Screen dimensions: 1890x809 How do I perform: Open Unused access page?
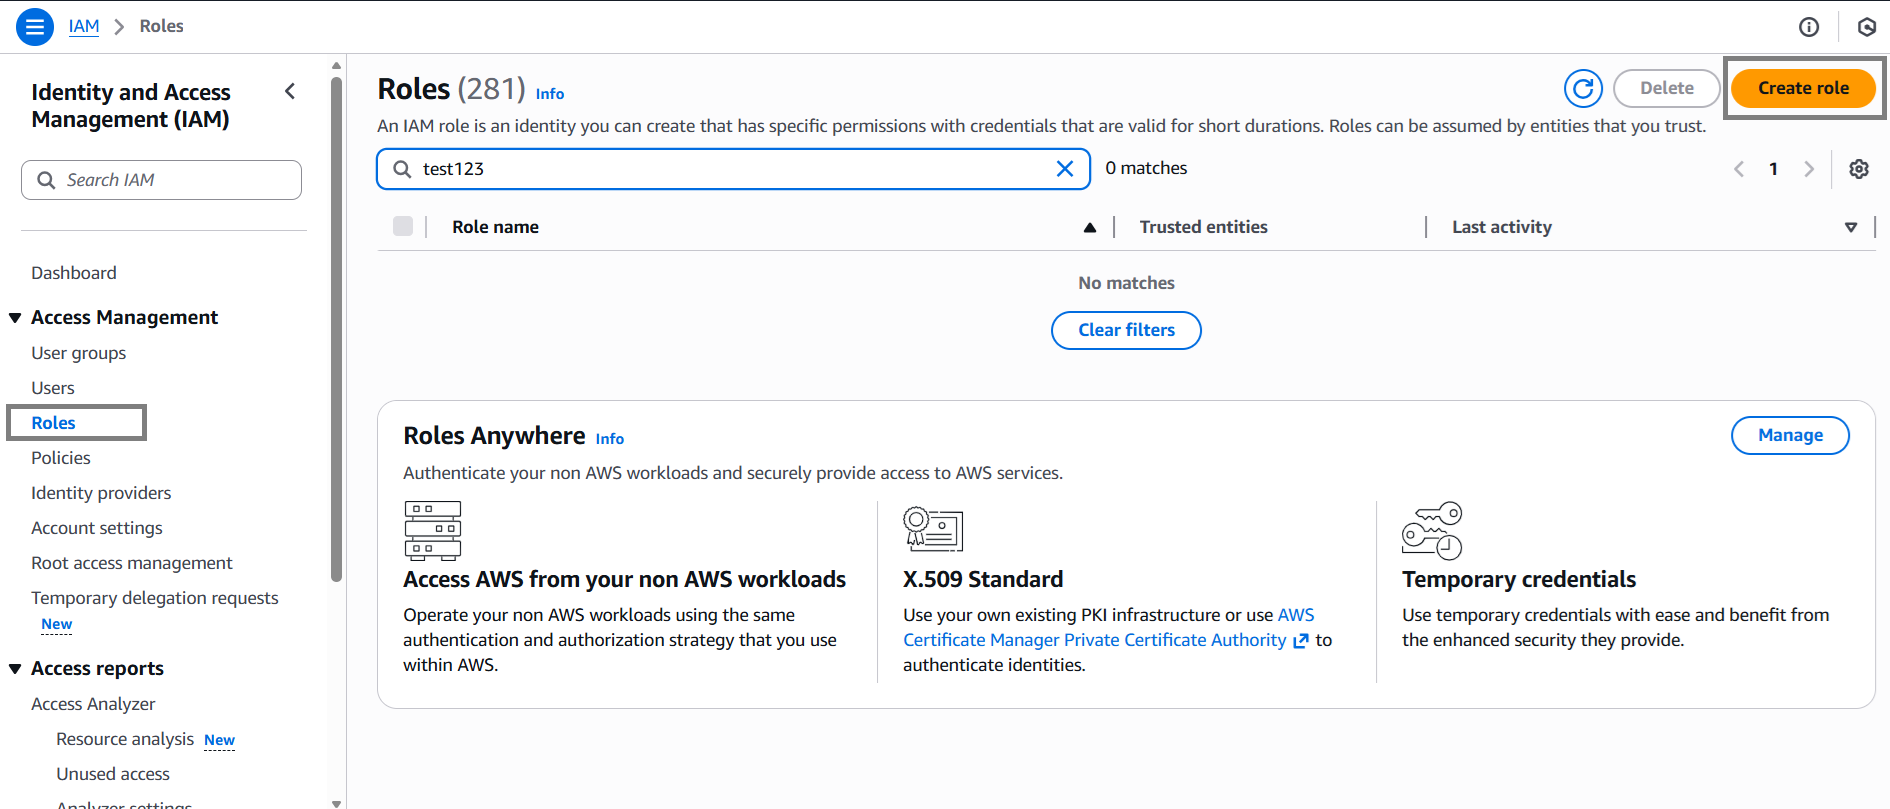pyautogui.click(x=113, y=774)
